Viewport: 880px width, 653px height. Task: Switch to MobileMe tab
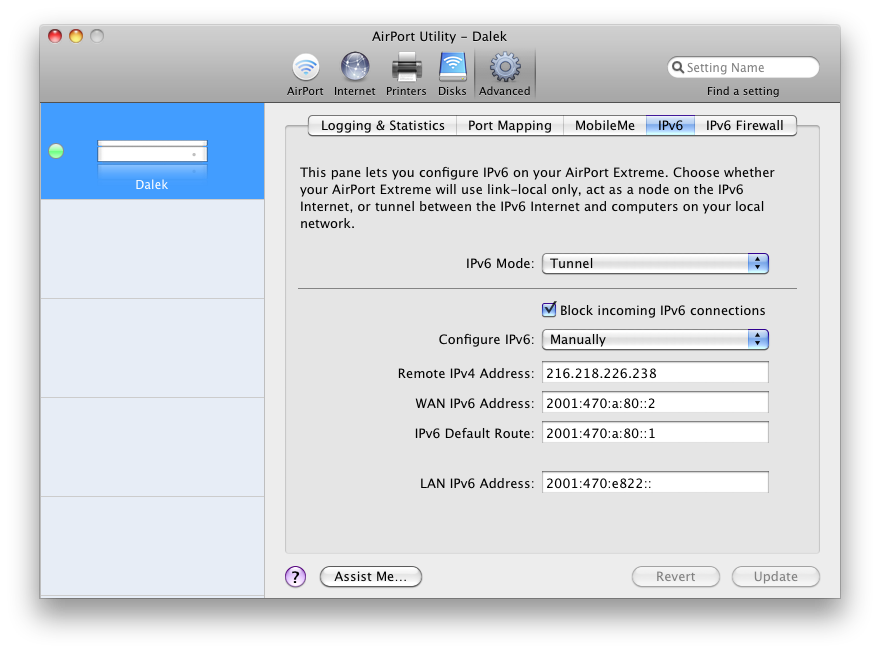(x=604, y=126)
